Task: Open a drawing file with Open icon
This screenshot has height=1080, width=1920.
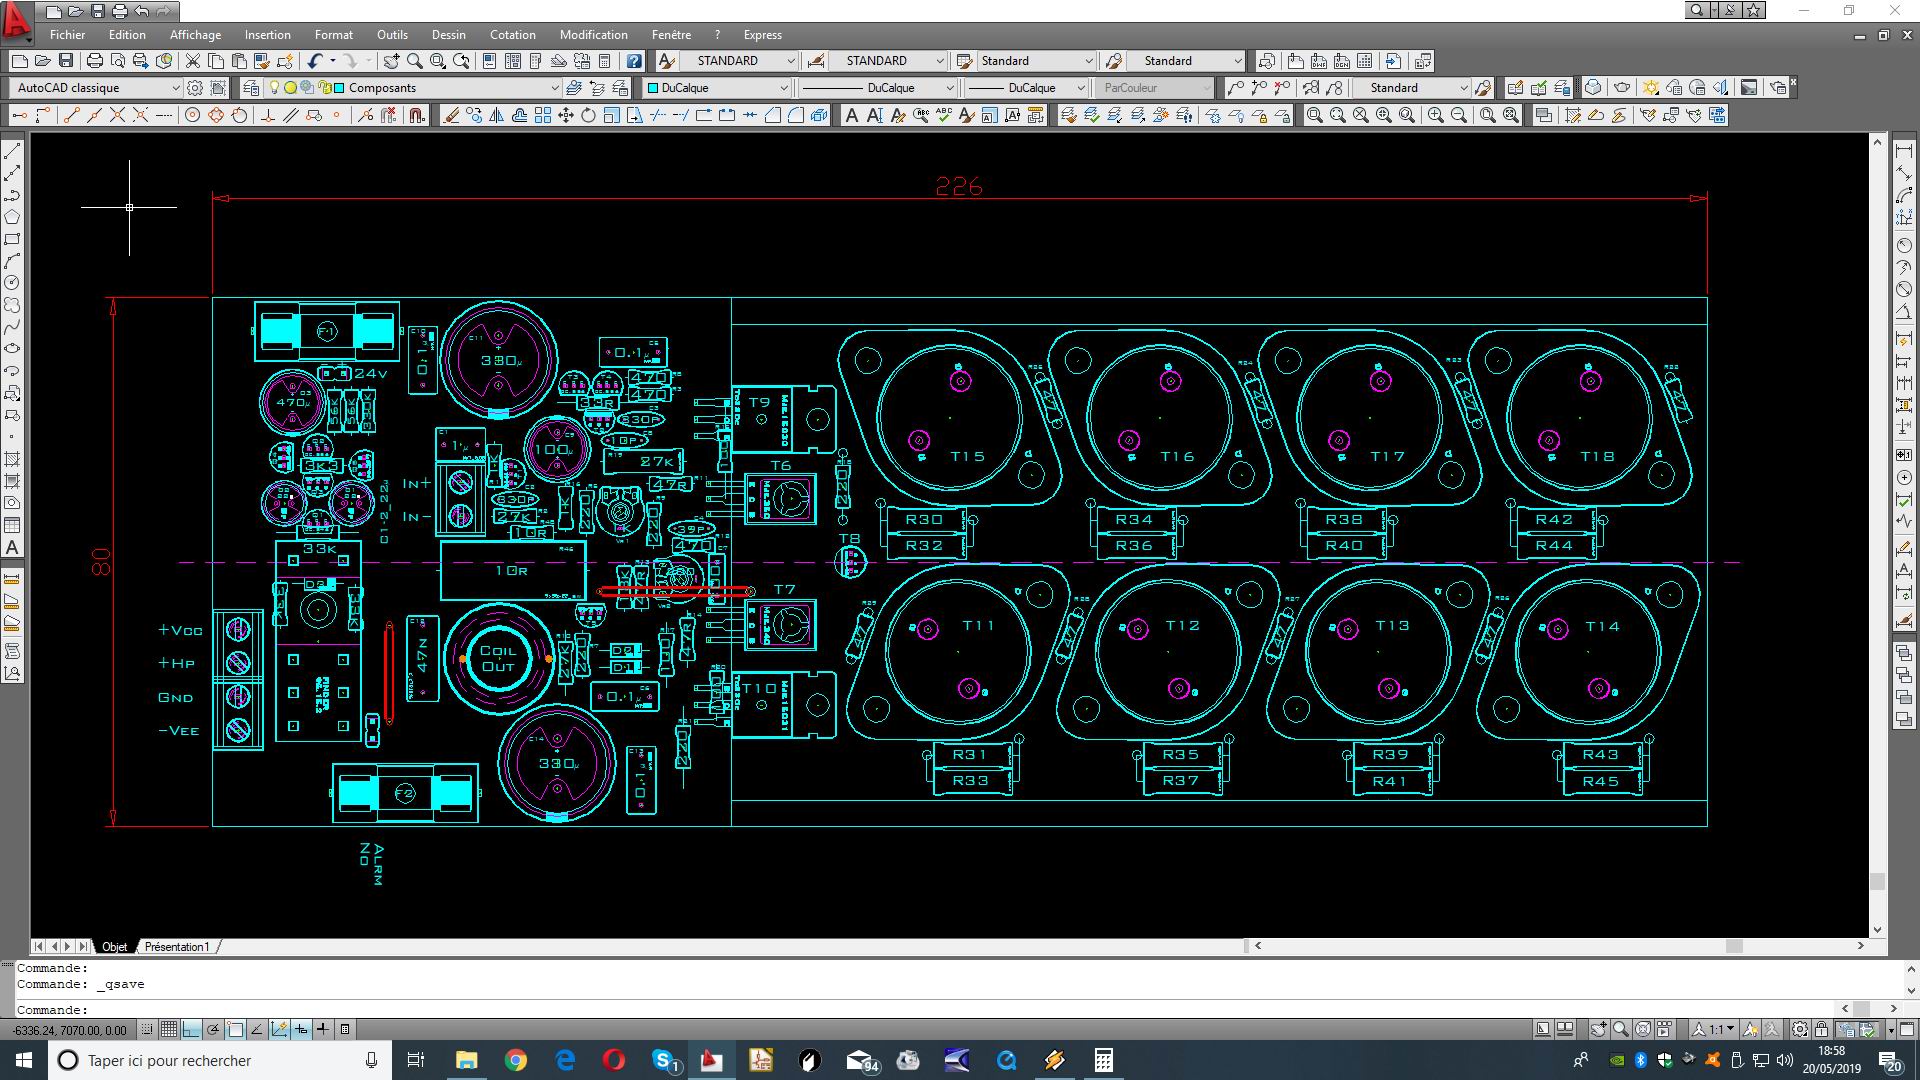Action: pyautogui.click(x=42, y=61)
